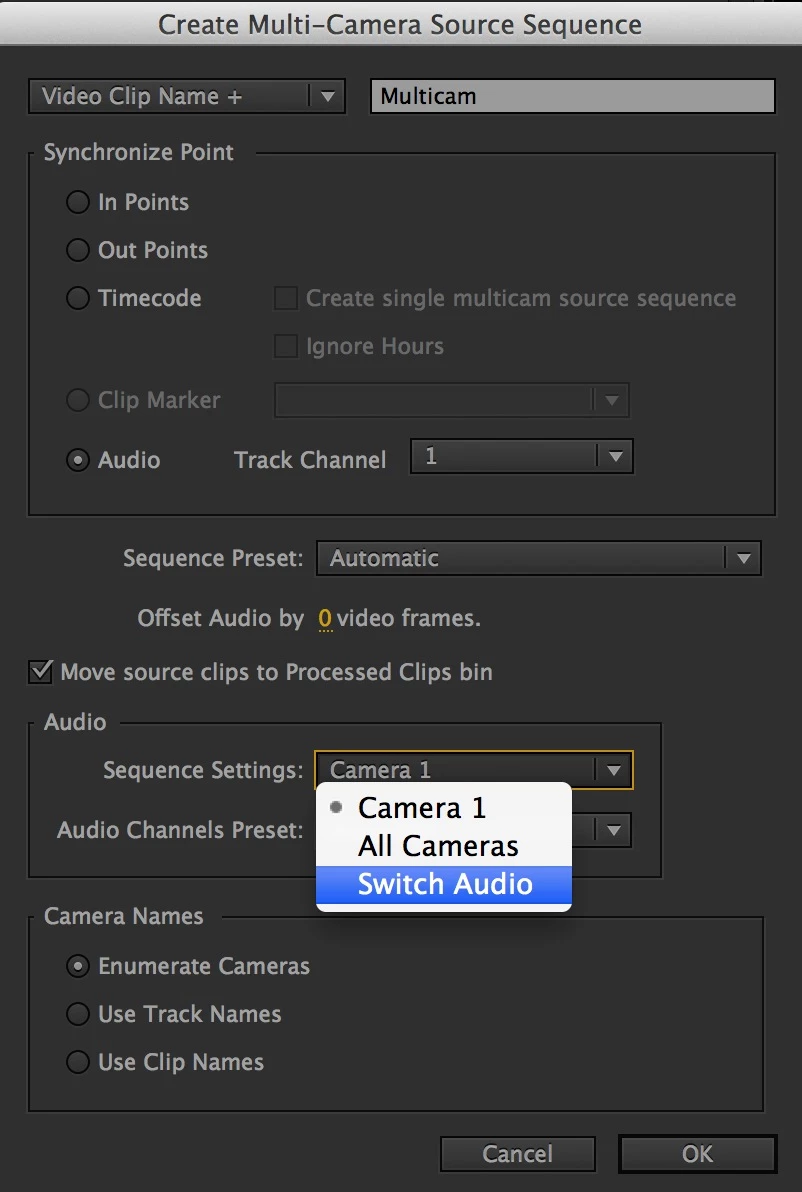Click the Sequence Settings dropdown arrow
This screenshot has height=1192, width=802.
tap(613, 770)
